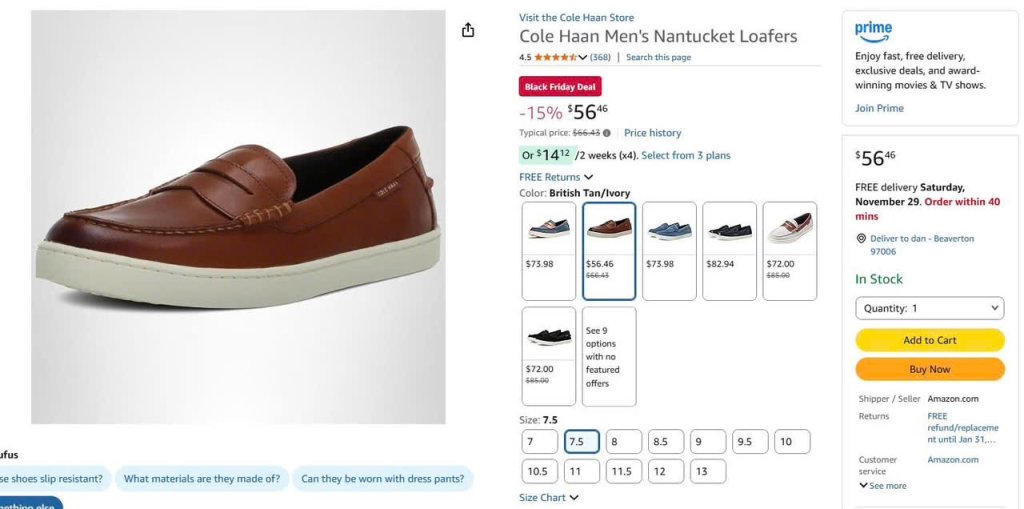Viewport: 1024px width, 509px height.
Task: Click the star rating icons
Action: pyautogui.click(x=555, y=58)
